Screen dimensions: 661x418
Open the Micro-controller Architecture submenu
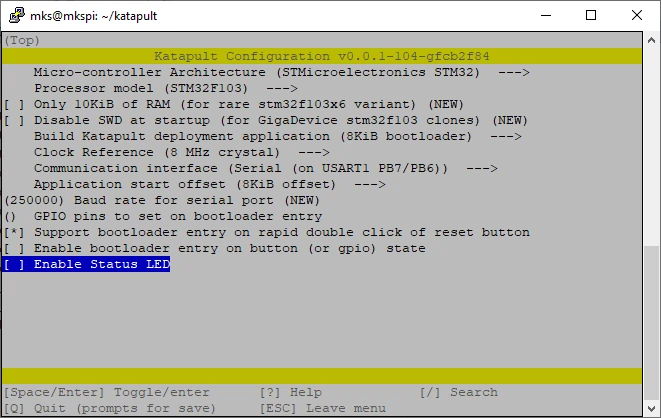[281, 72]
